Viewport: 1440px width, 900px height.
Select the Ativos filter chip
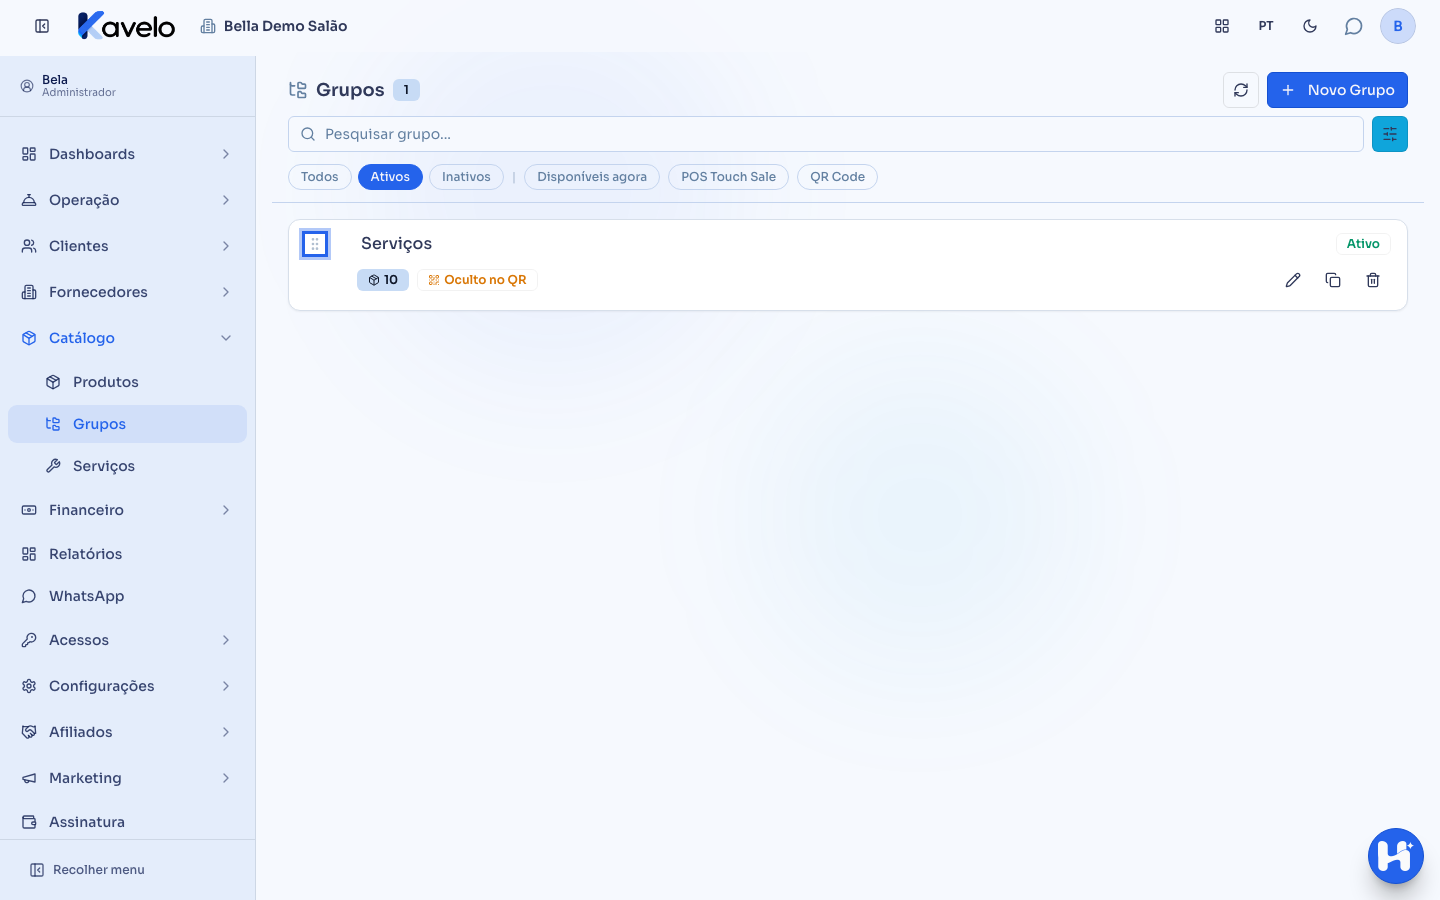pyautogui.click(x=390, y=177)
